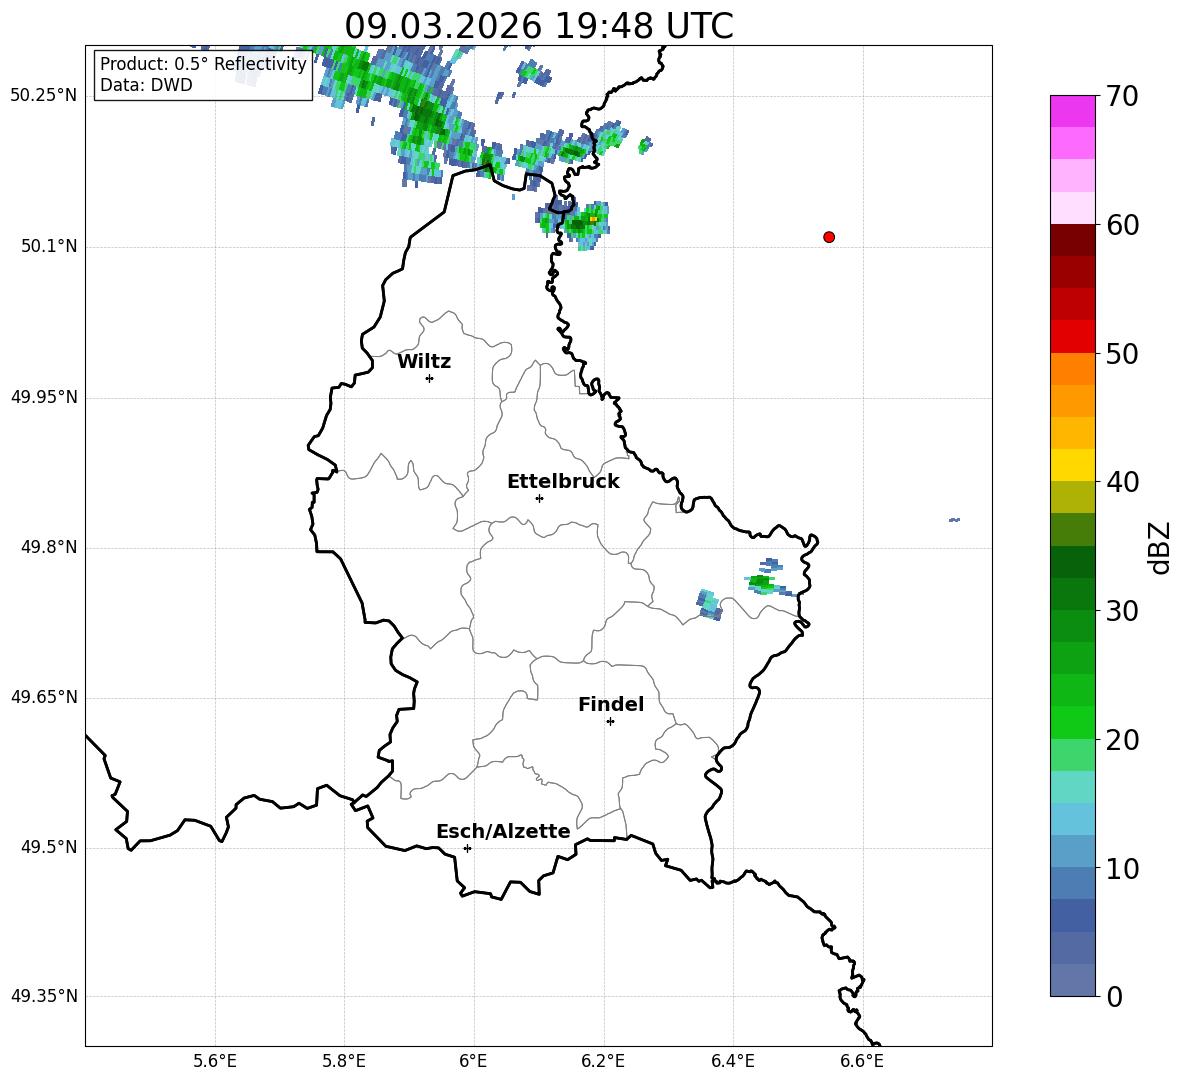Click the small isolated echo east of 6.6°E
Image resolution: width=1184 pixels, height=1081 pixels.
[954, 520]
